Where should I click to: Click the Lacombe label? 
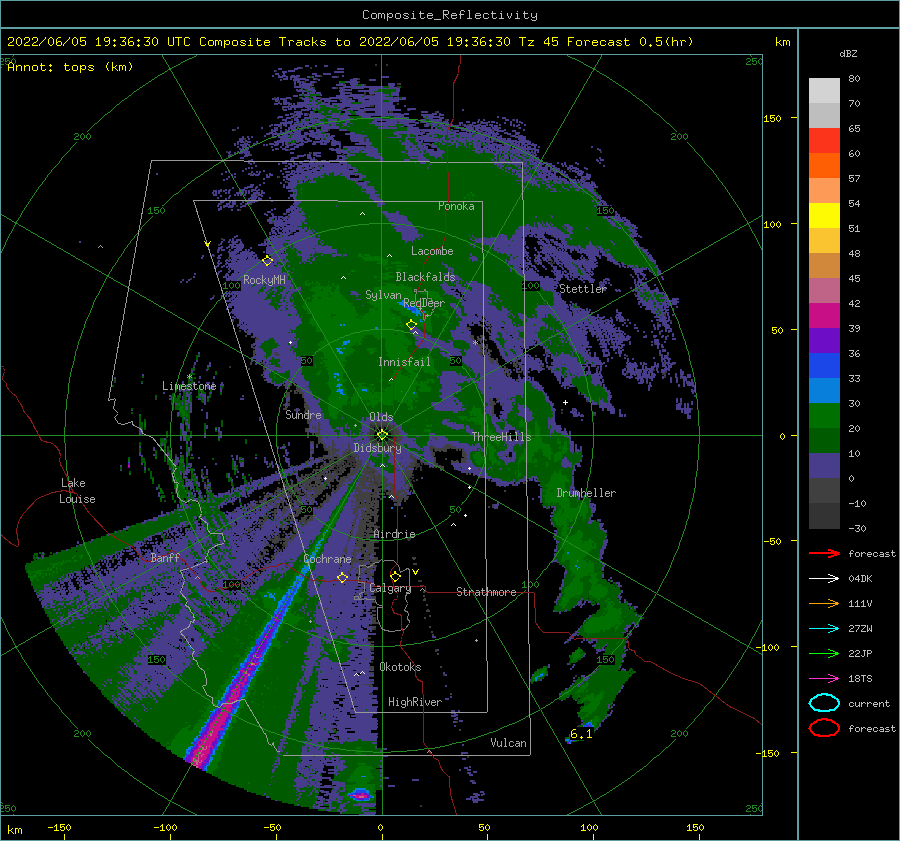(x=432, y=251)
